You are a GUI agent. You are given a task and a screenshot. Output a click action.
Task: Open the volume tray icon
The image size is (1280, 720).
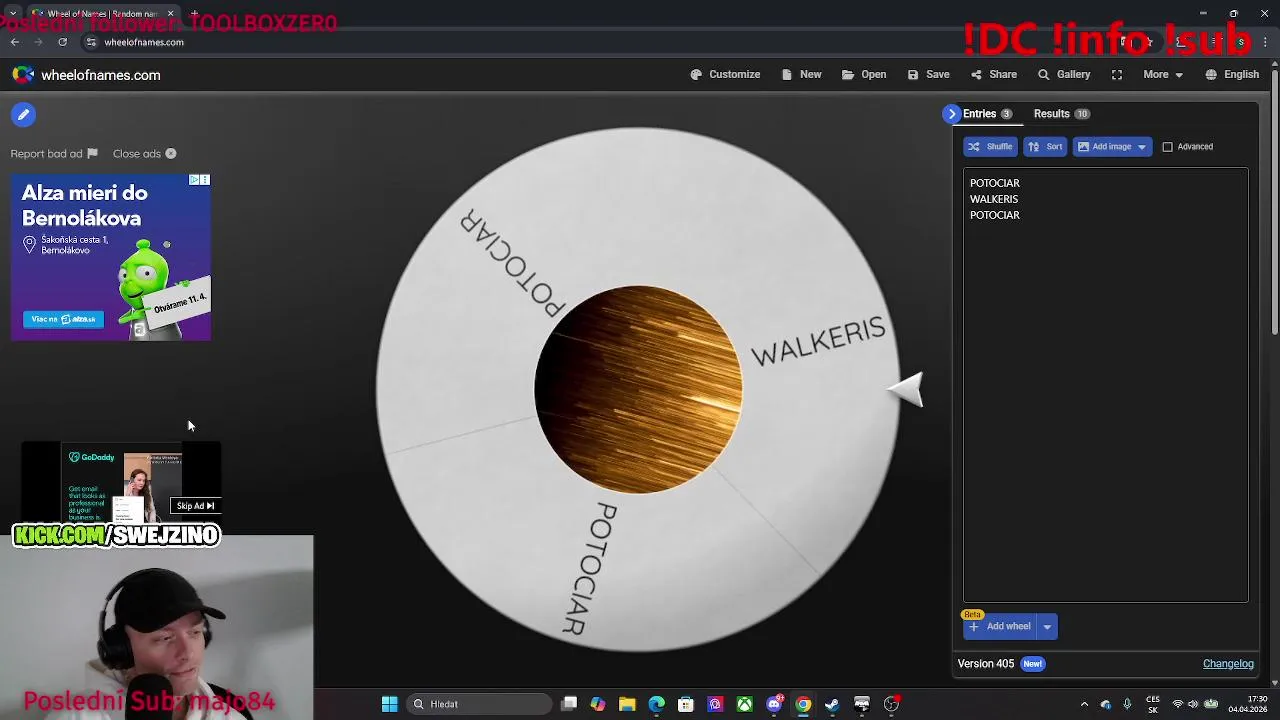point(1193,704)
